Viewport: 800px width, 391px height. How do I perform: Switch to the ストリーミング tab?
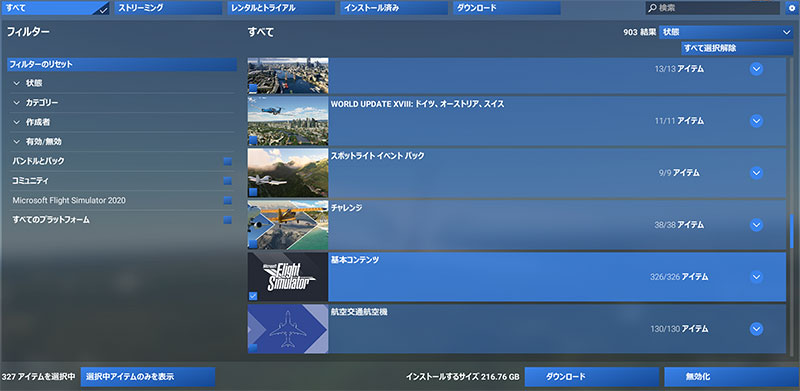(x=168, y=8)
